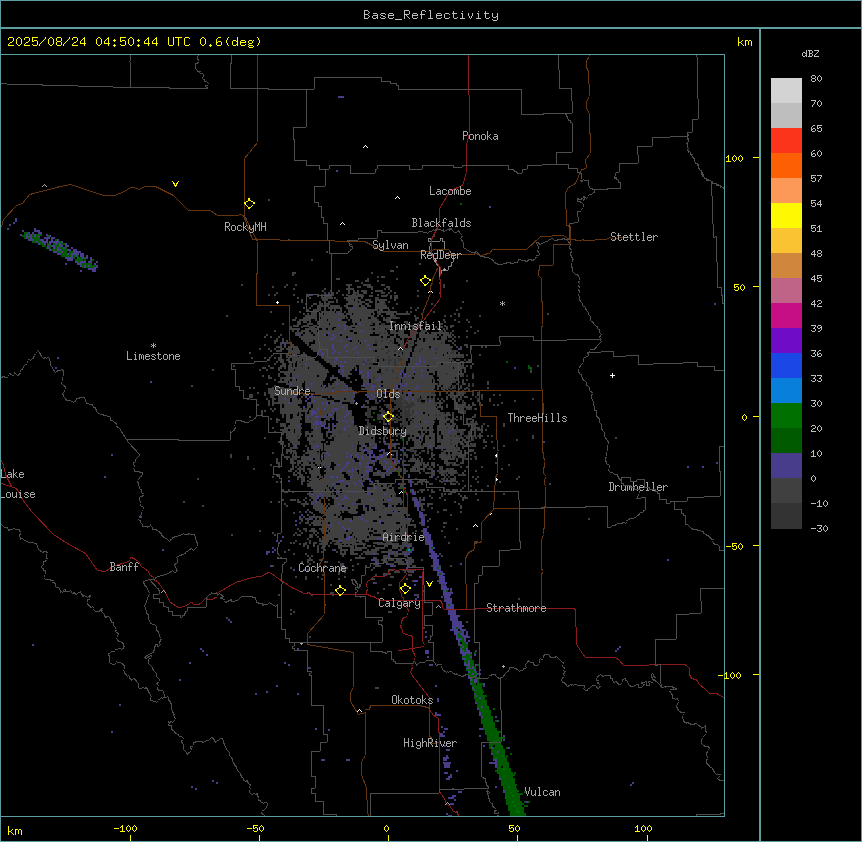
Task: Click the Sundre town label
Action: click(292, 391)
